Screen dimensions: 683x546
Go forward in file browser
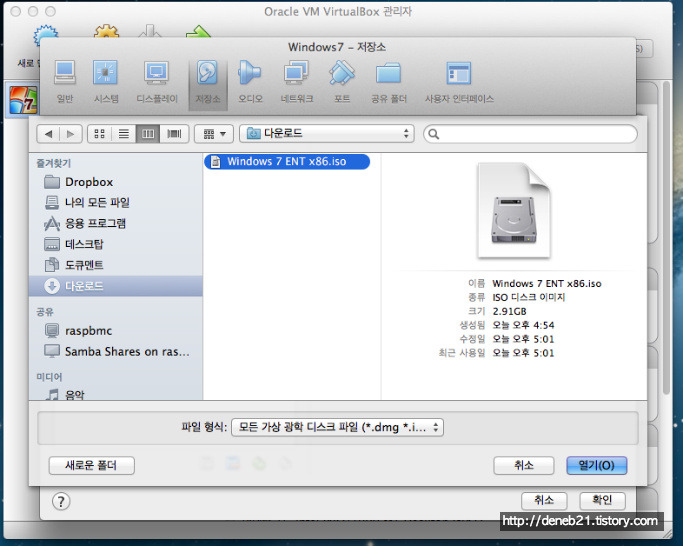pos(70,134)
